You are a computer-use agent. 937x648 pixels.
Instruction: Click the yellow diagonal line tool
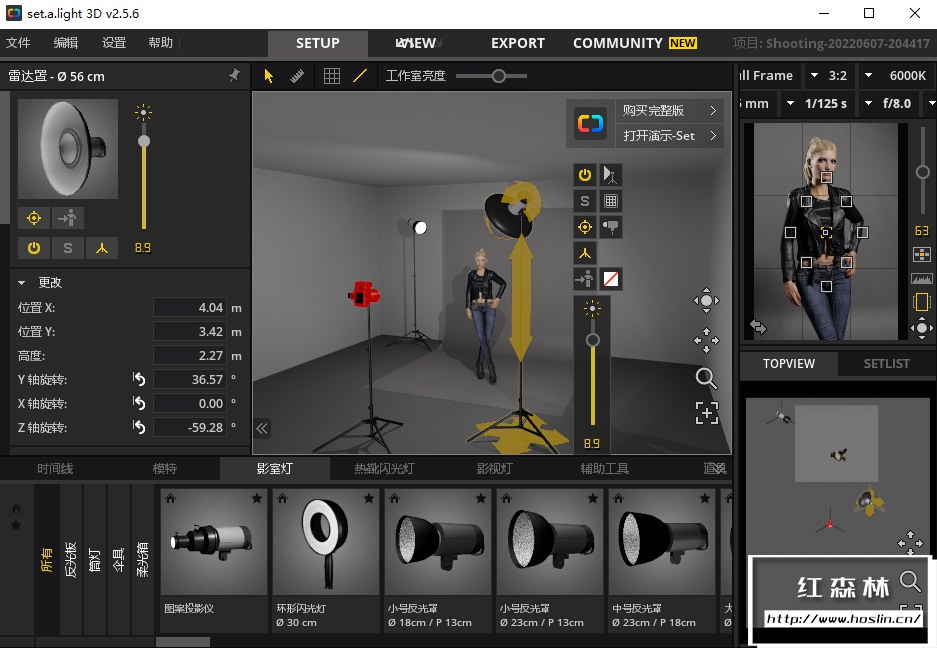point(360,76)
